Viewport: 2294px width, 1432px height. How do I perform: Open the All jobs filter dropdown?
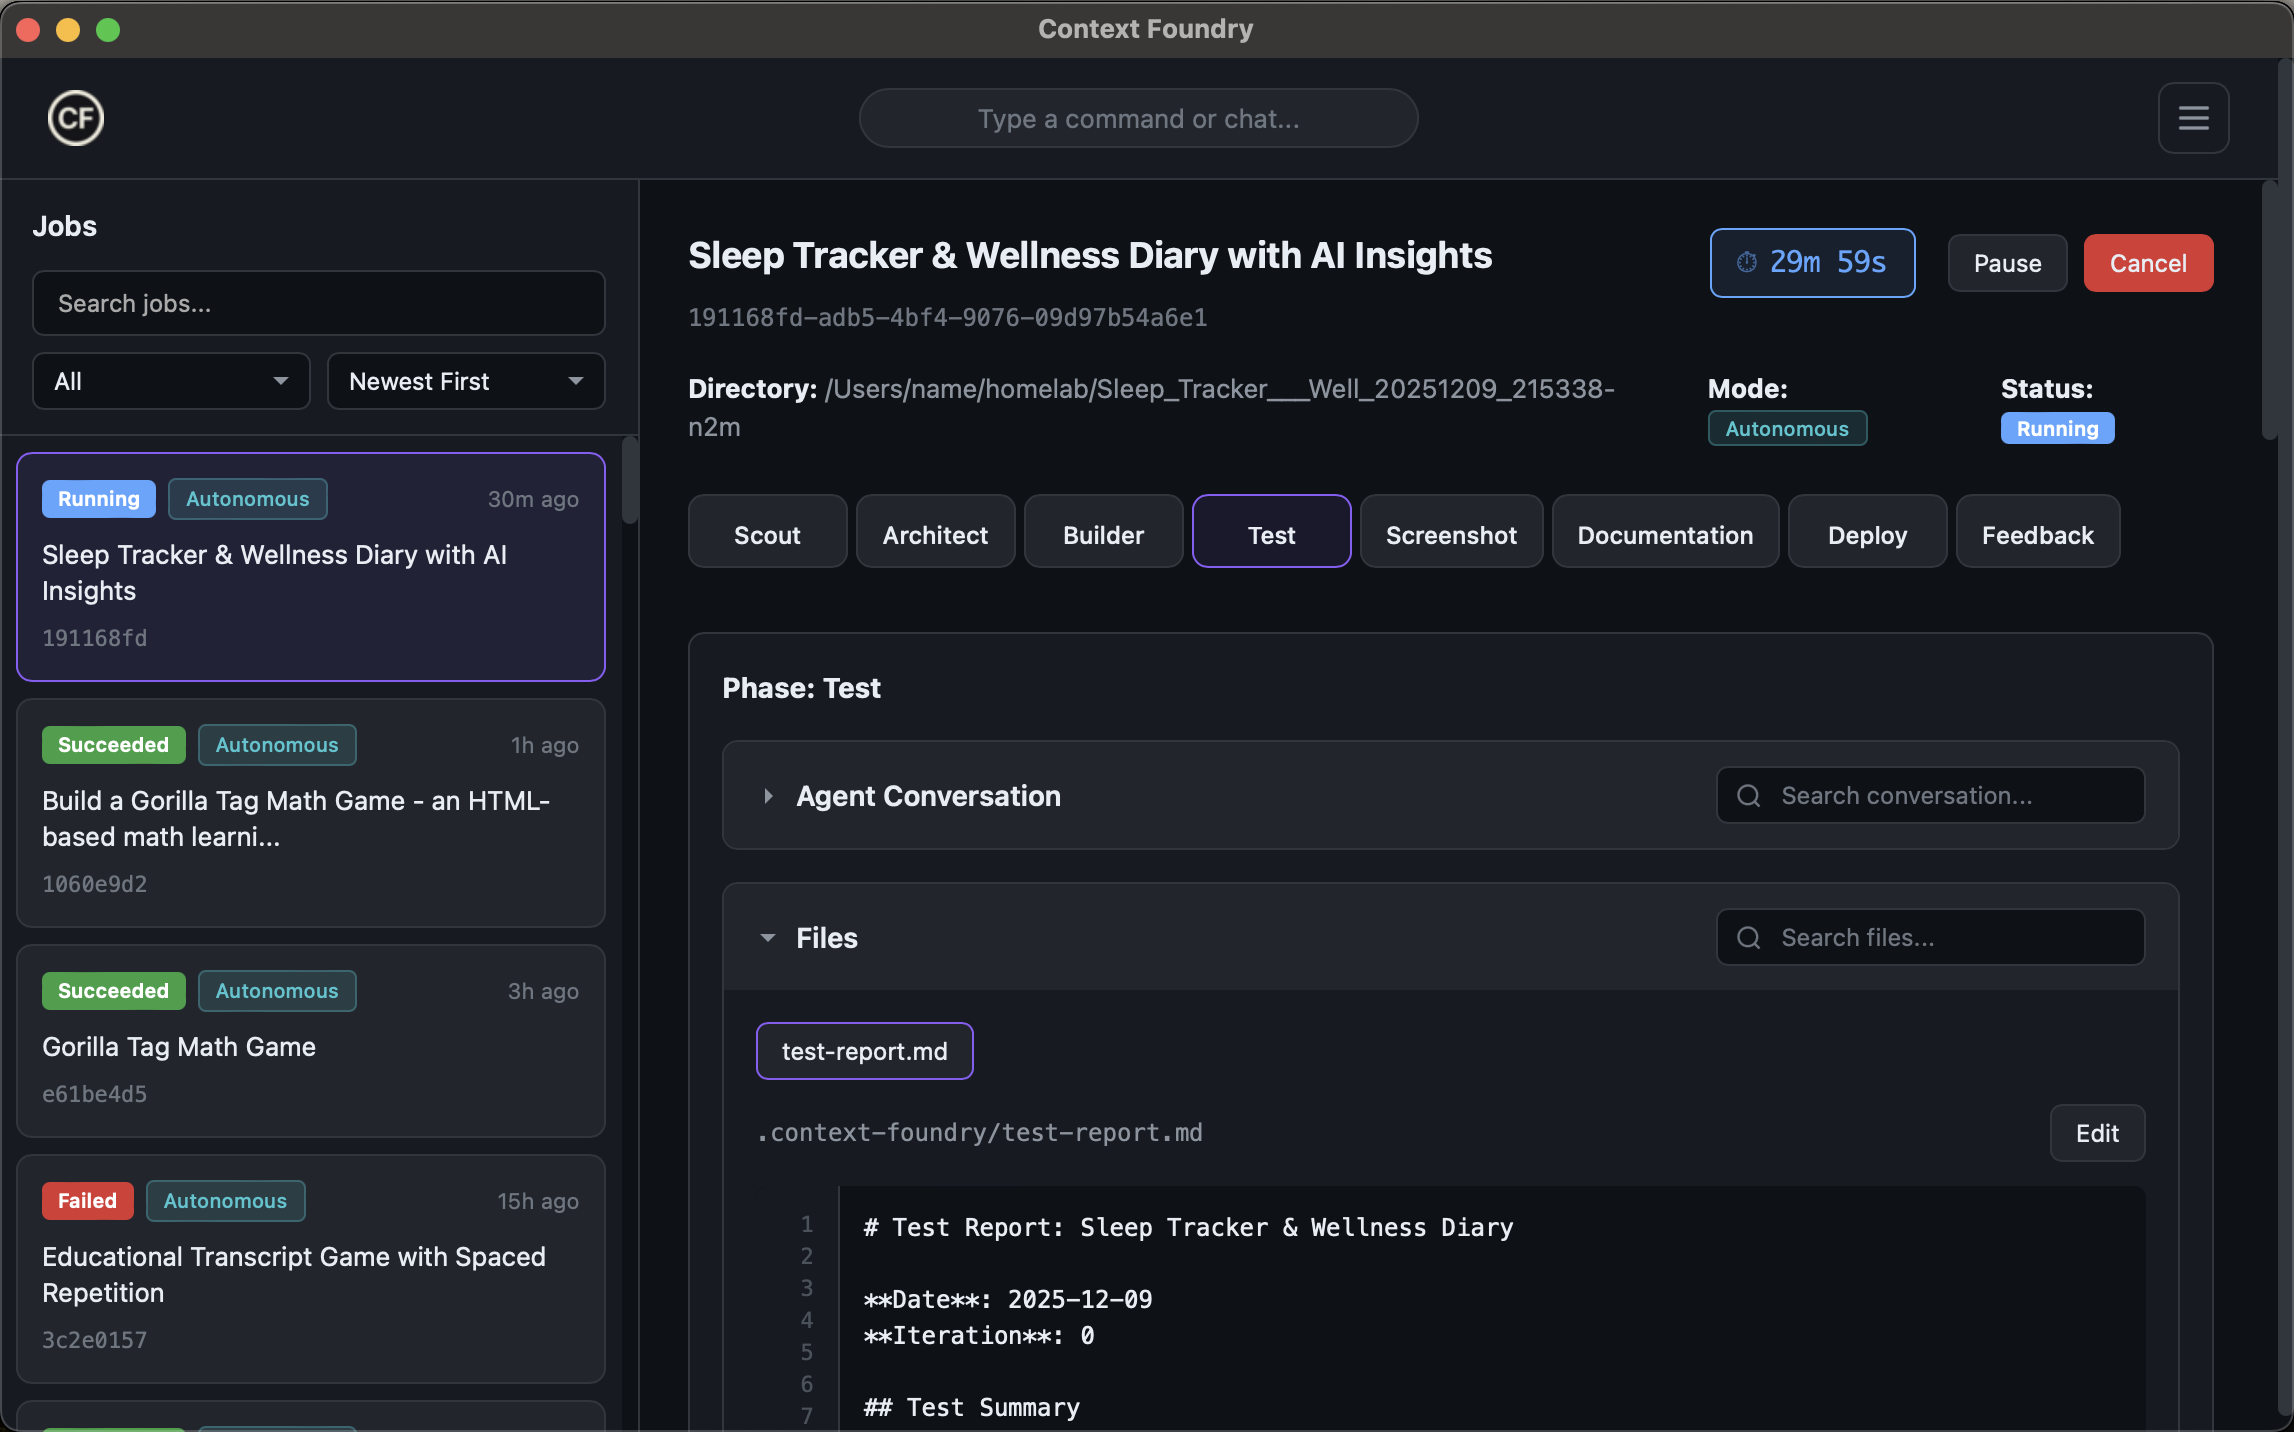click(x=170, y=381)
